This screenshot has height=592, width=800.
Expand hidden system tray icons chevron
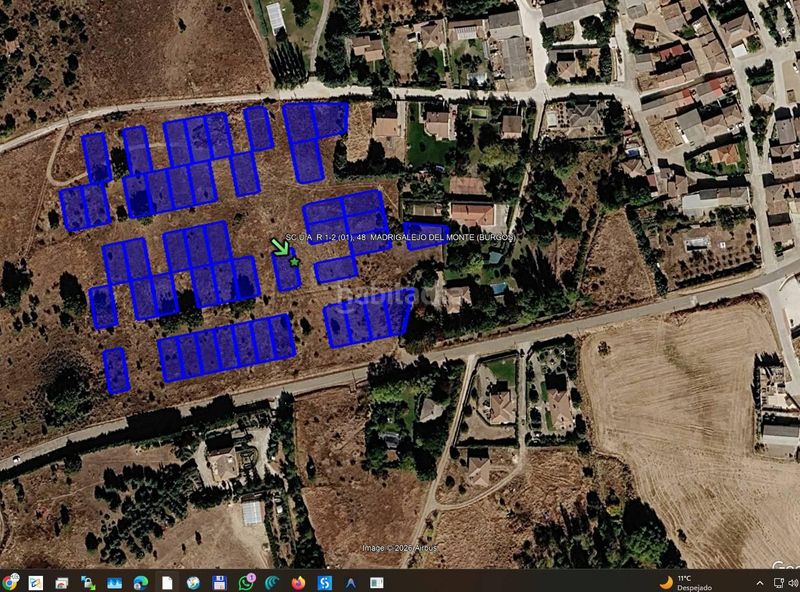[x=760, y=583]
